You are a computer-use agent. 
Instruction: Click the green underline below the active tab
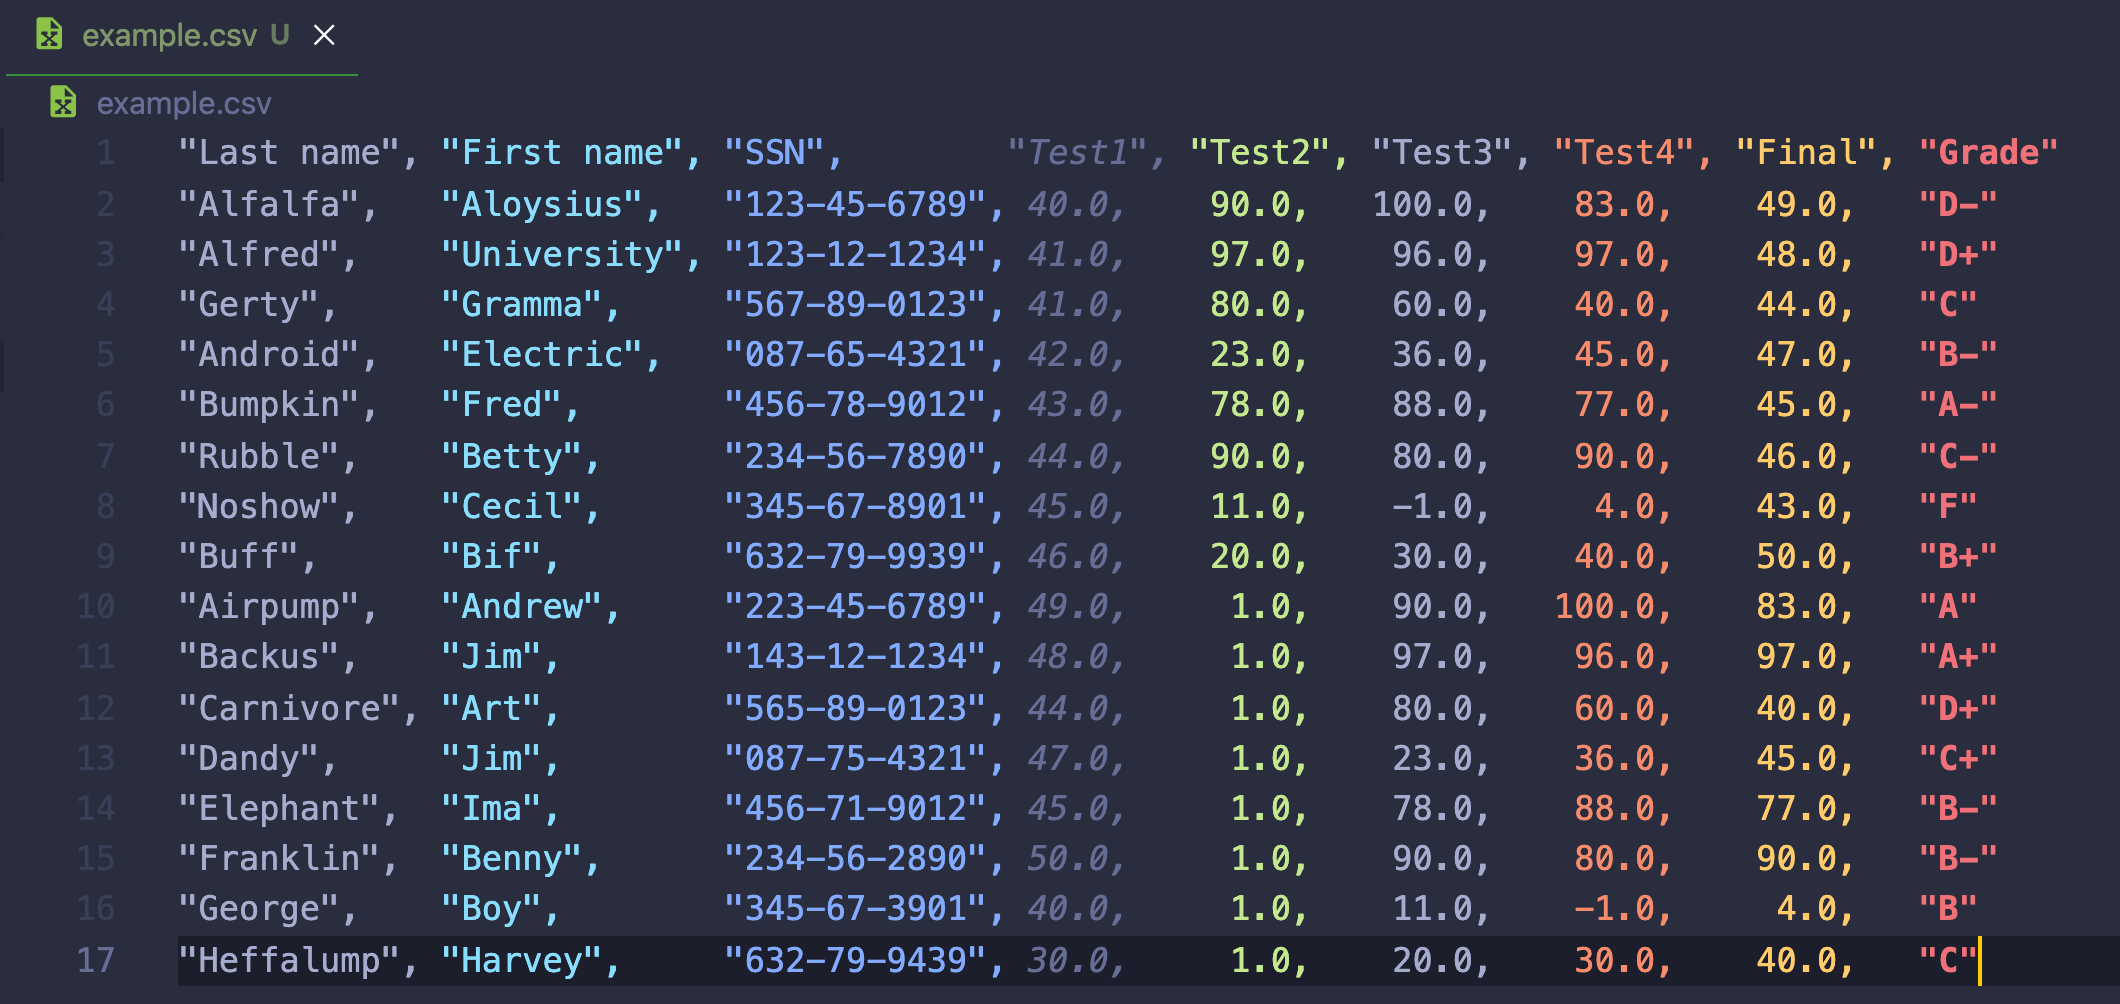coord(180,73)
